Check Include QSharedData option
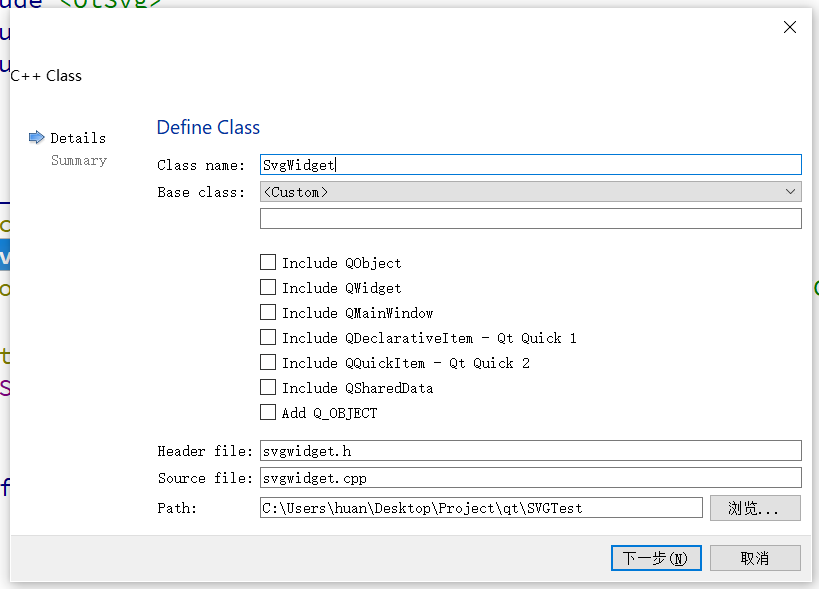Viewport: 819px width, 589px height. 268,388
